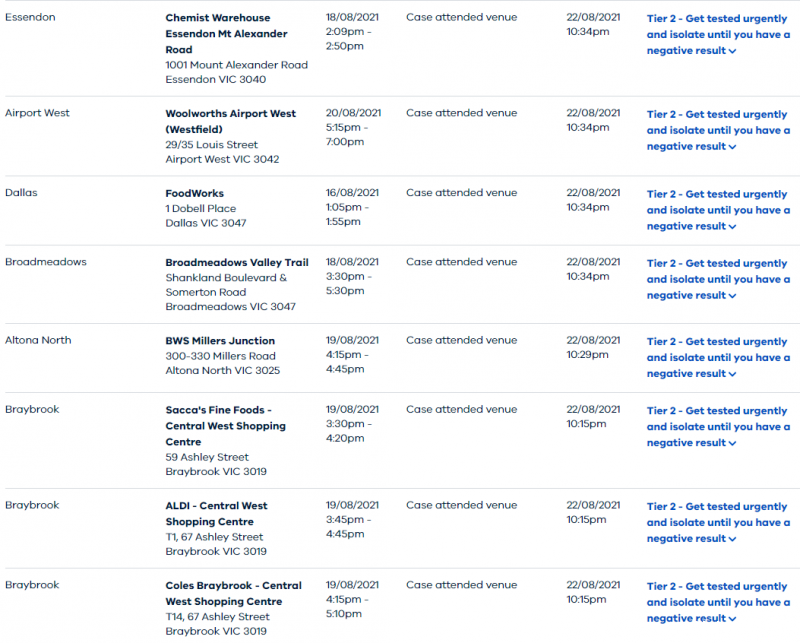Expand Tier 2 advice for Chemist Warehouse Essendon
Screen dimensions: 800x643
click(x=717, y=34)
